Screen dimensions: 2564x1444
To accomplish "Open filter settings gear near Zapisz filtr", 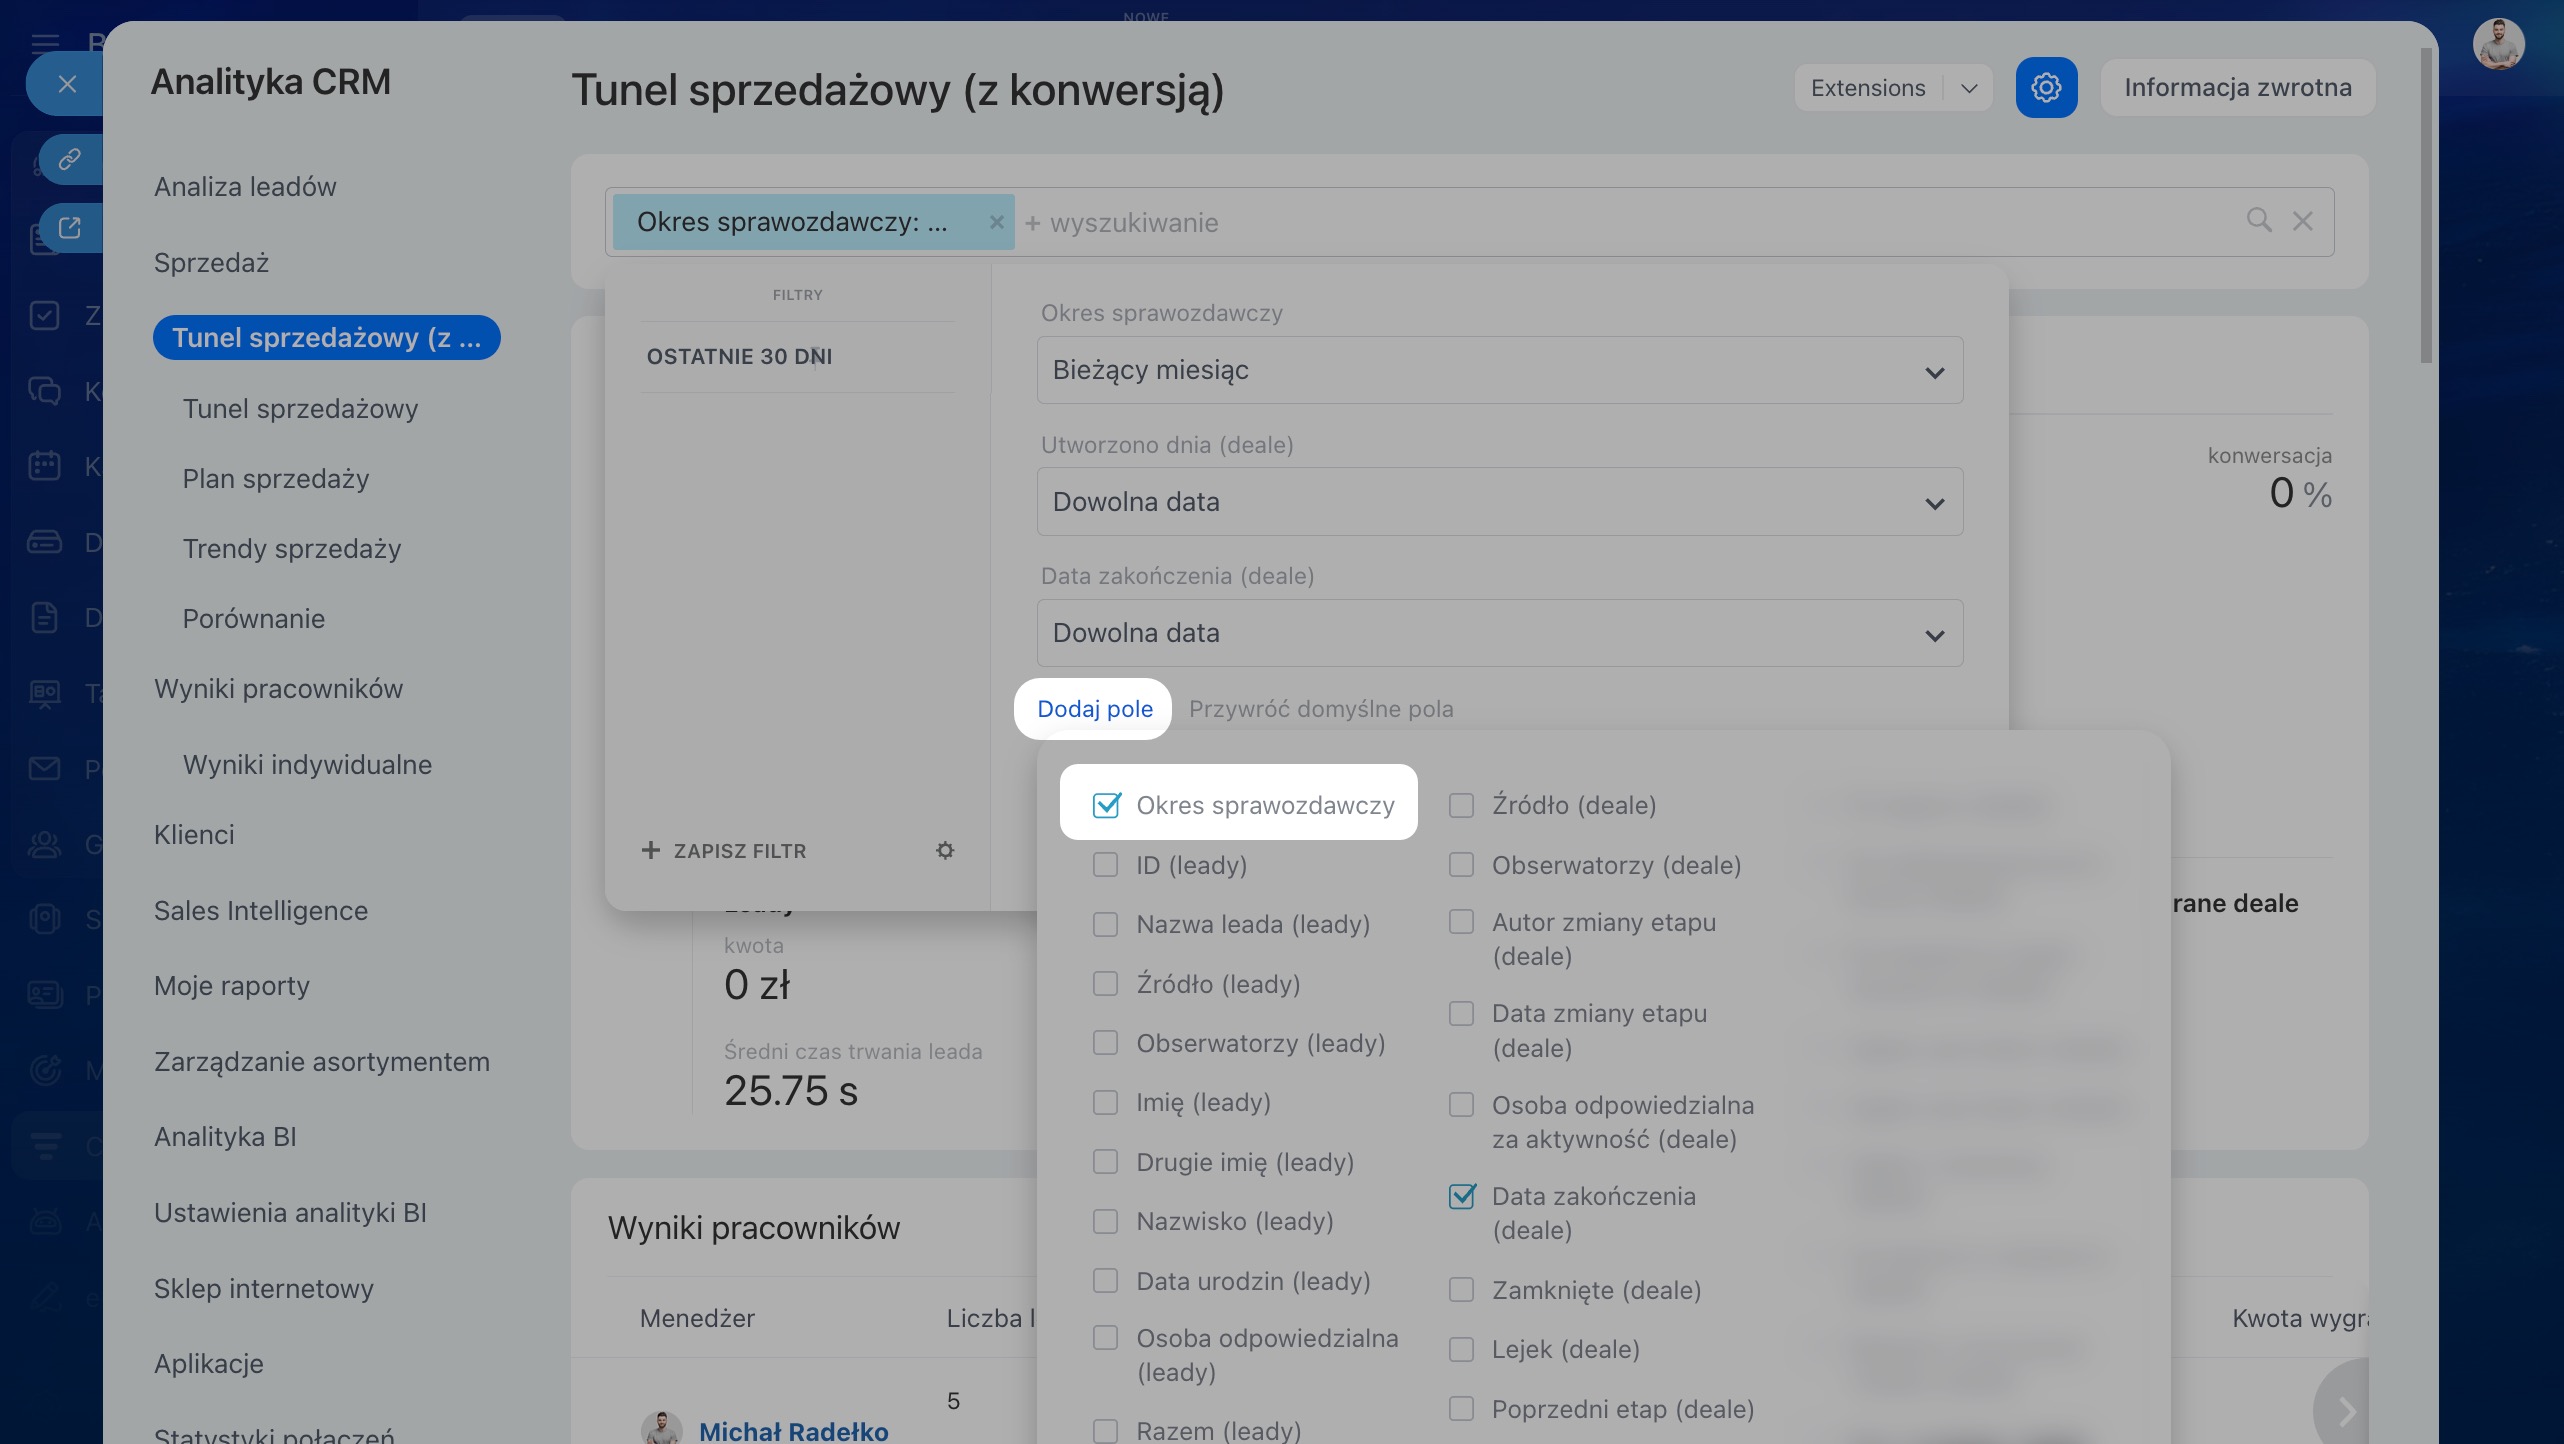I will pos(944,850).
